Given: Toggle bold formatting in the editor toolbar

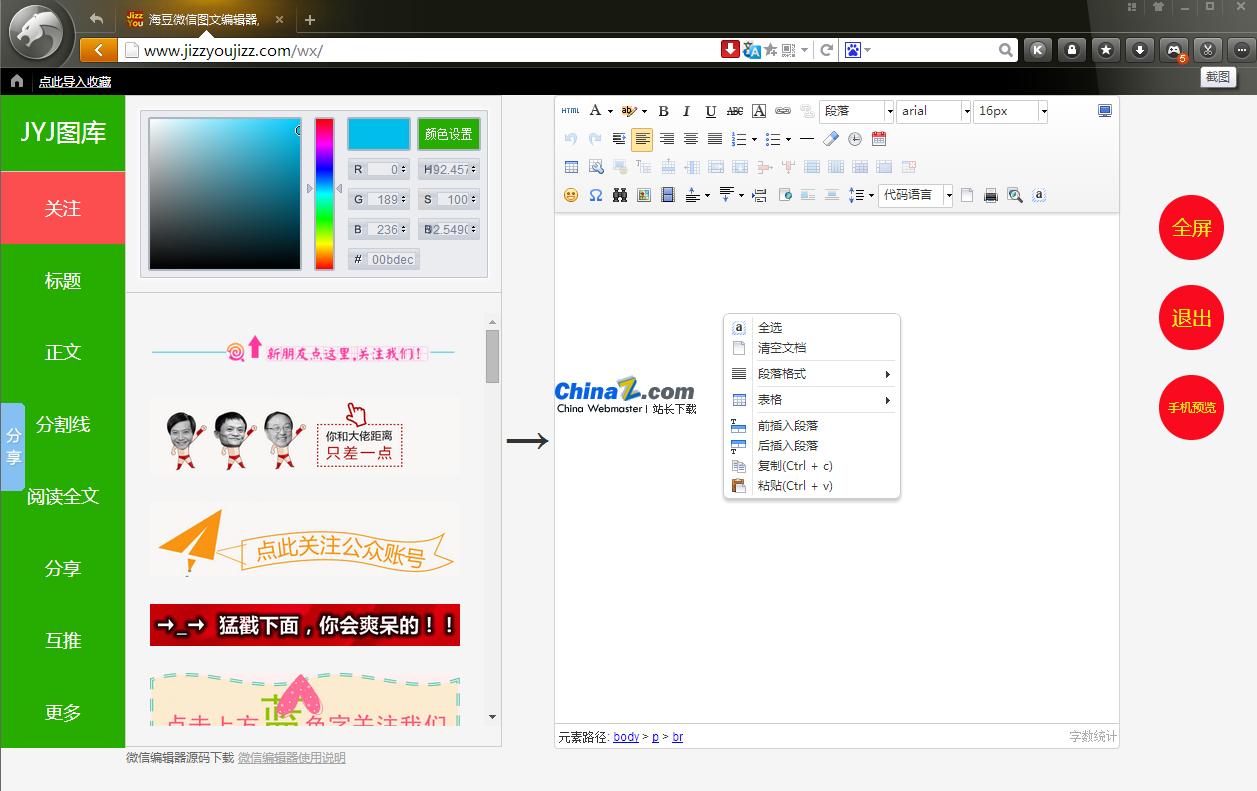Looking at the screenshot, I should click(x=663, y=111).
